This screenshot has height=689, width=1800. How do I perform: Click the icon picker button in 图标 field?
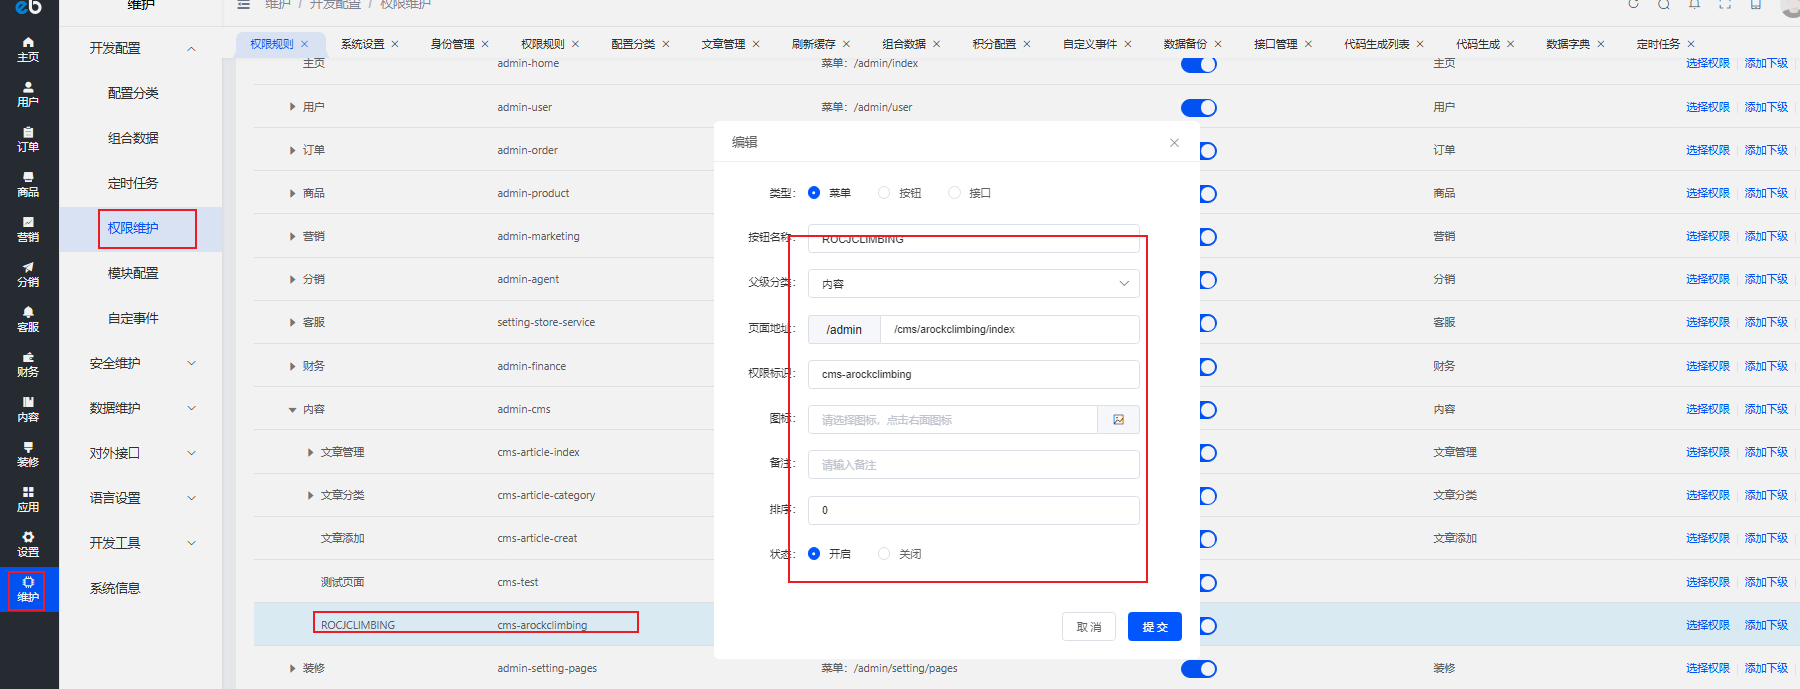(1118, 420)
